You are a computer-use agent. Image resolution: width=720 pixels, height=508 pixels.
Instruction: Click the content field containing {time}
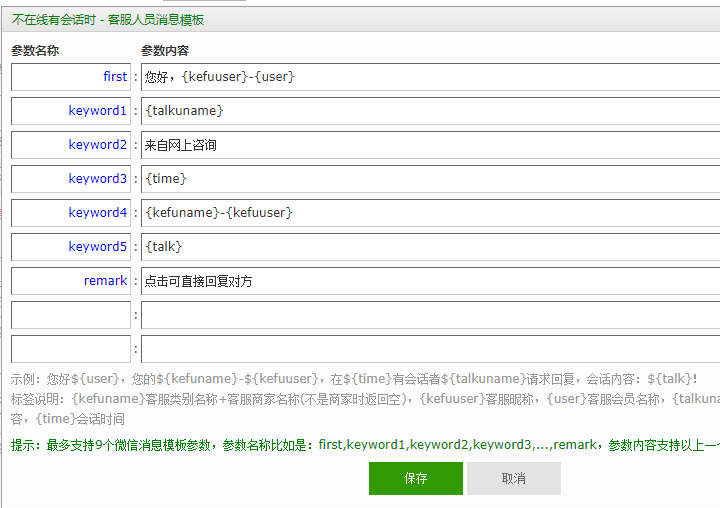coord(430,179)
